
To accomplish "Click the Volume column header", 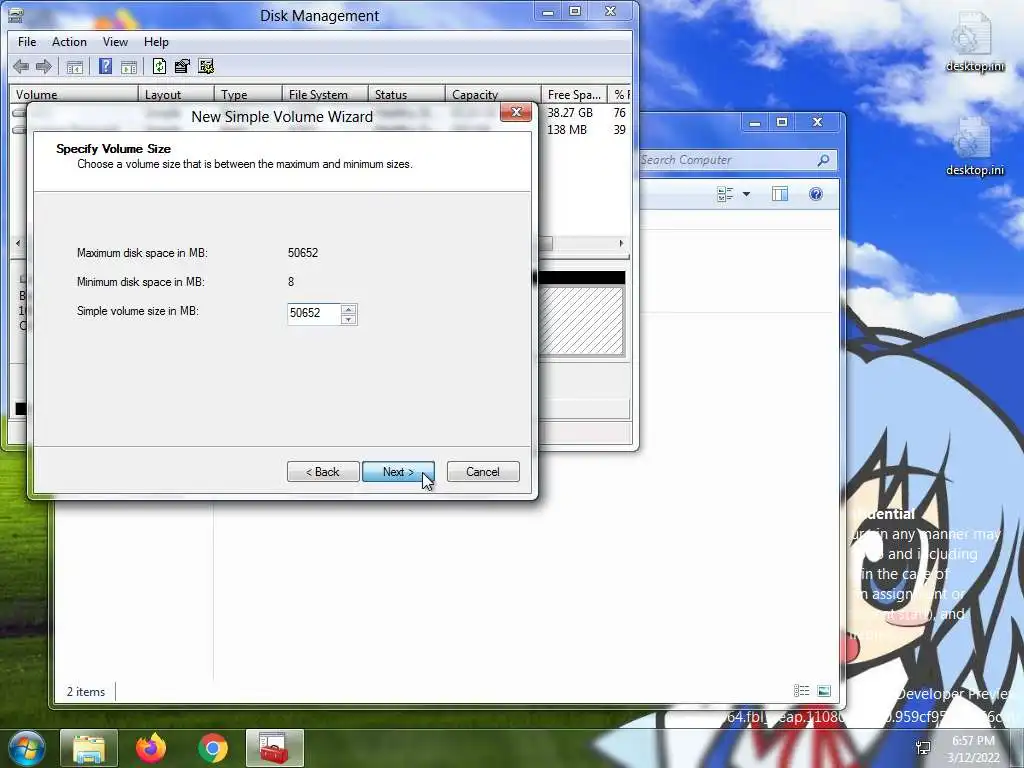I will coord(73,94).
